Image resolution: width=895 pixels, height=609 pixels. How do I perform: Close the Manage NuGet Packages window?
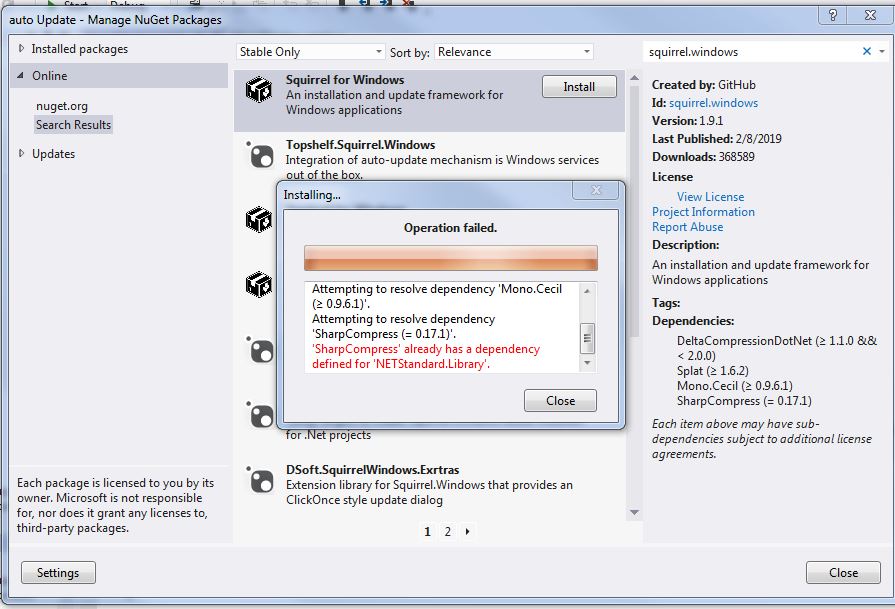point(843,572)
